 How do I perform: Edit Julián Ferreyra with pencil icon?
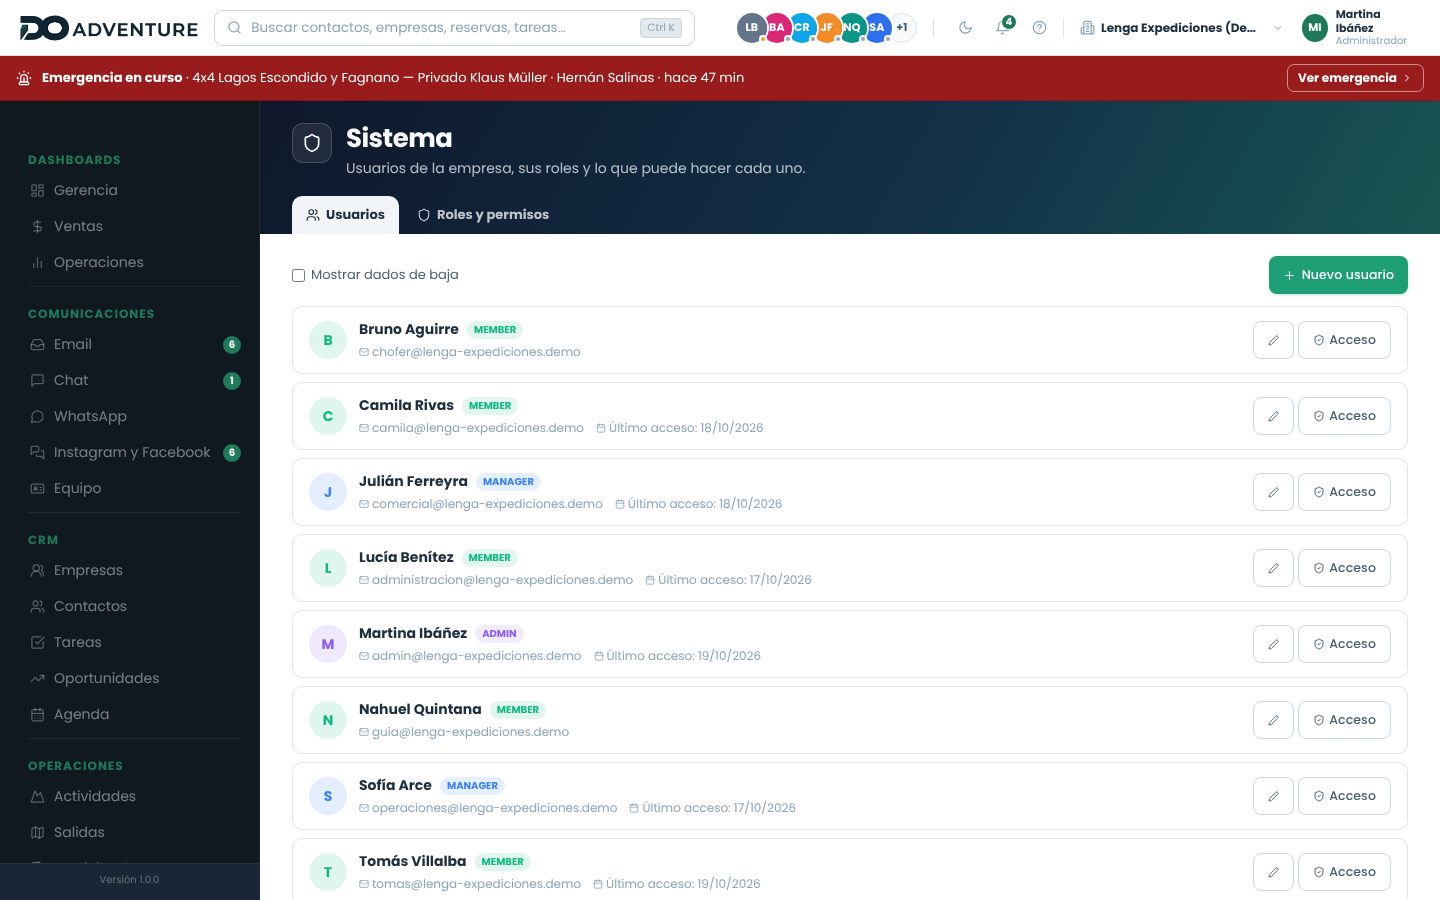click(x=1273, y=492)
